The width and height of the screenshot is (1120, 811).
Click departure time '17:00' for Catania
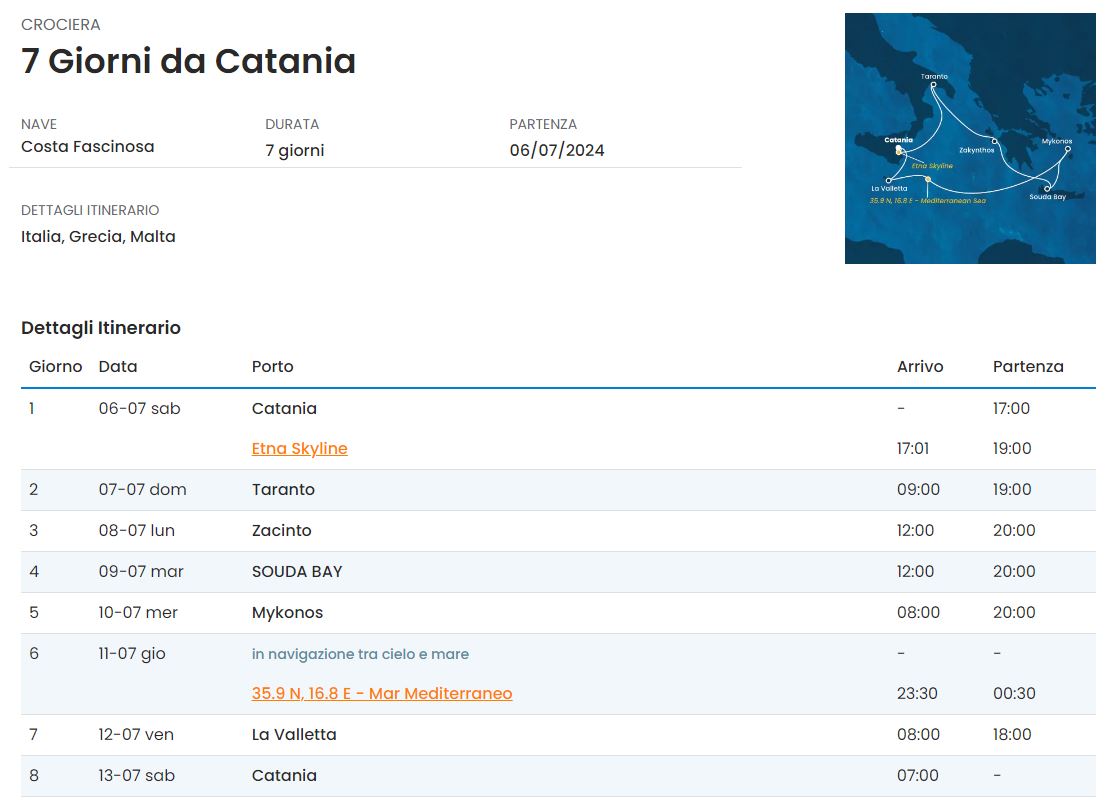tap(1011, 409)
